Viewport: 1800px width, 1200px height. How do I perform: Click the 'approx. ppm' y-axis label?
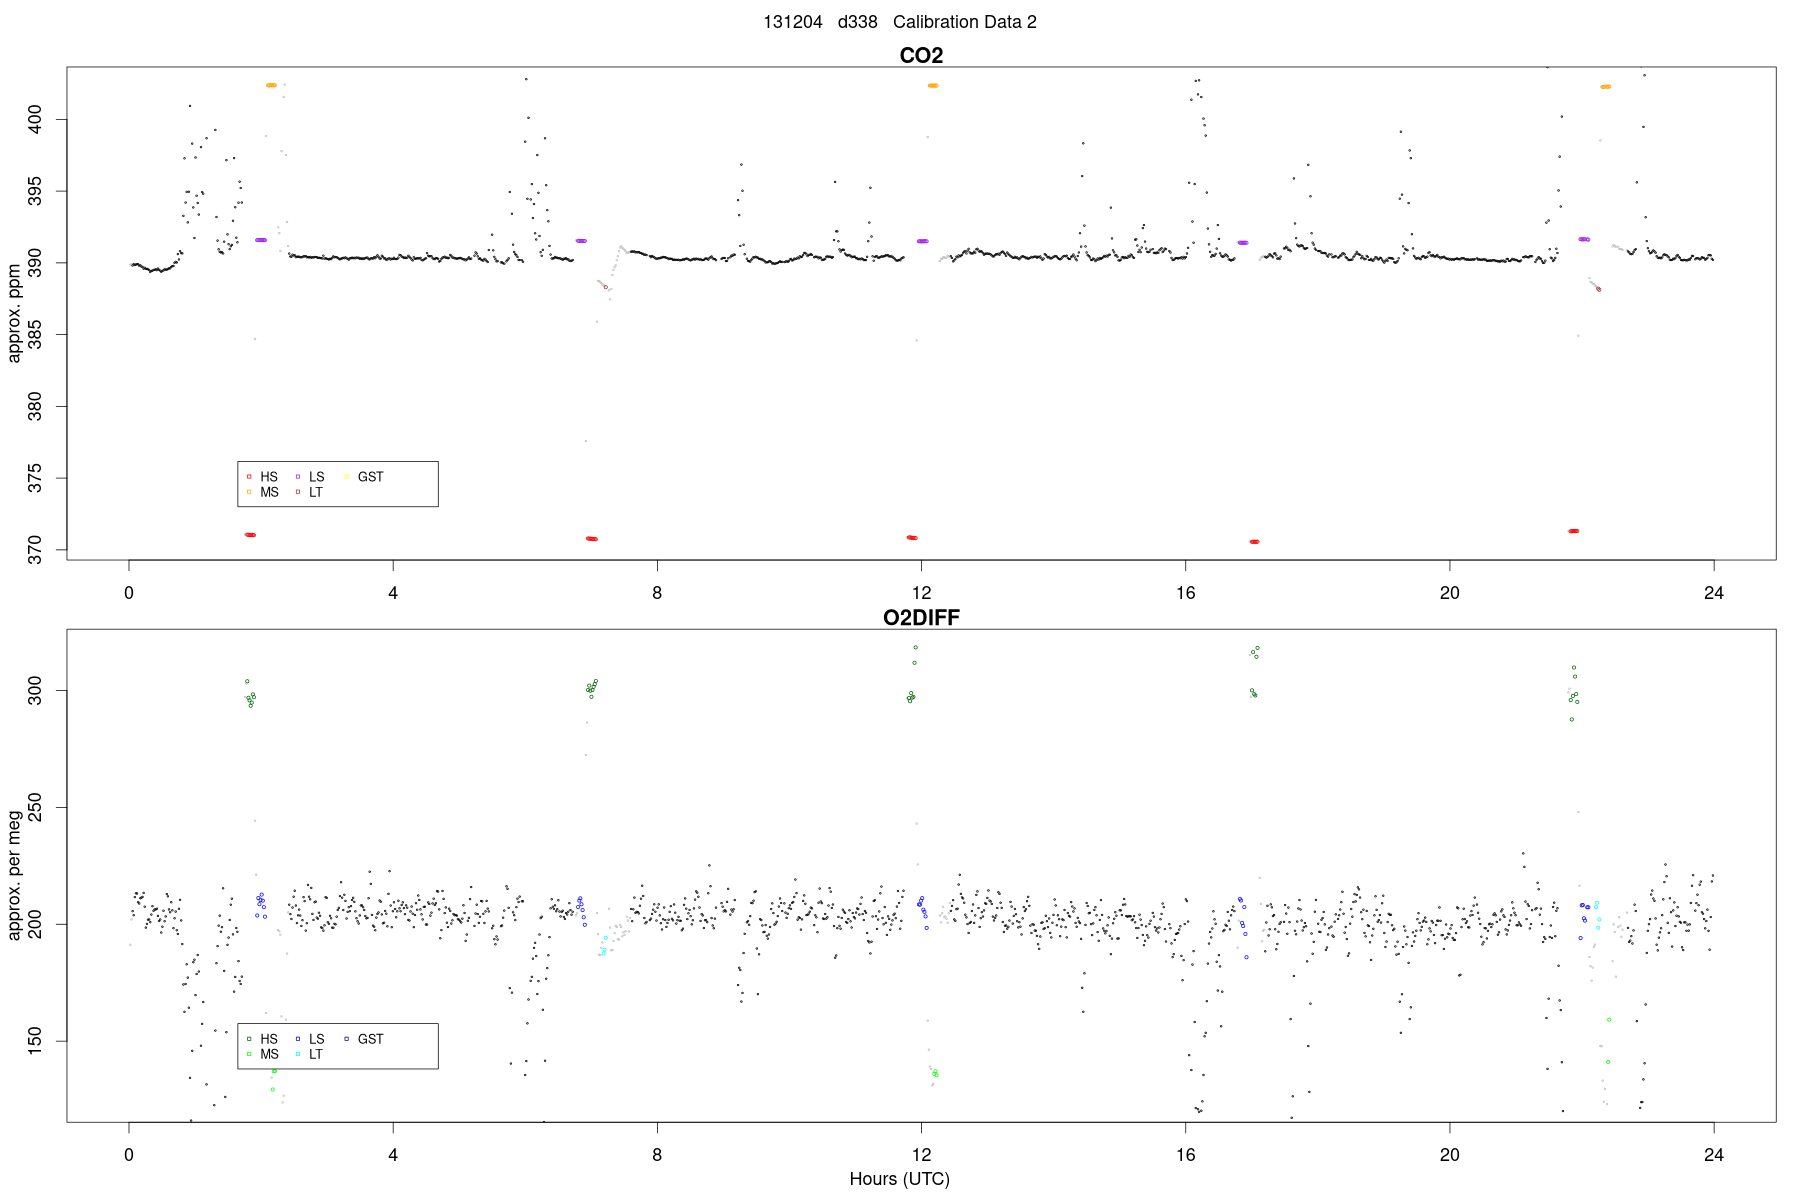(15, 313)
